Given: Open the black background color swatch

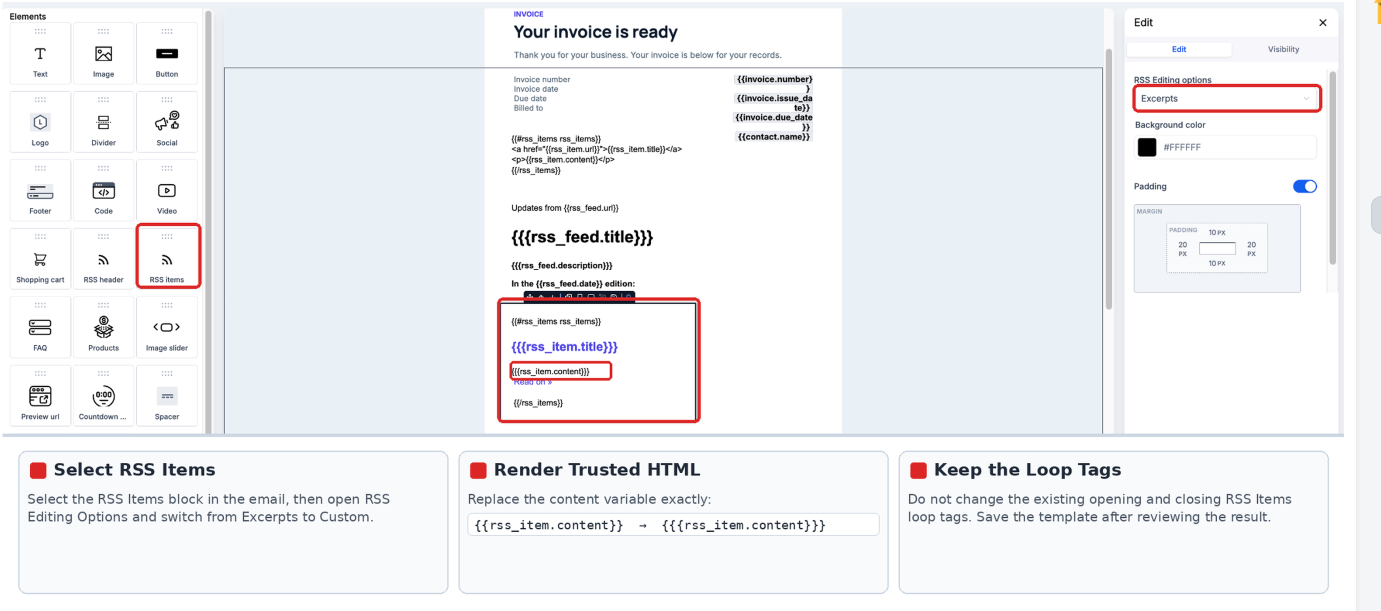Looking at the screenshot, I should coord(1147,147).
